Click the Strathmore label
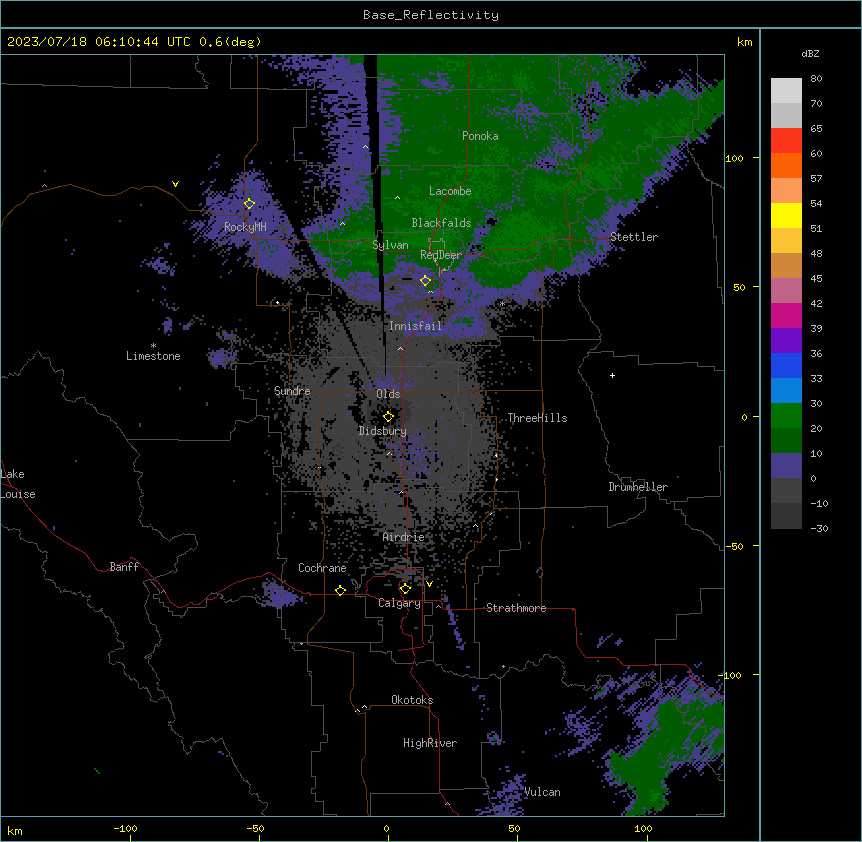862x842 pixels. click(516, 608)
